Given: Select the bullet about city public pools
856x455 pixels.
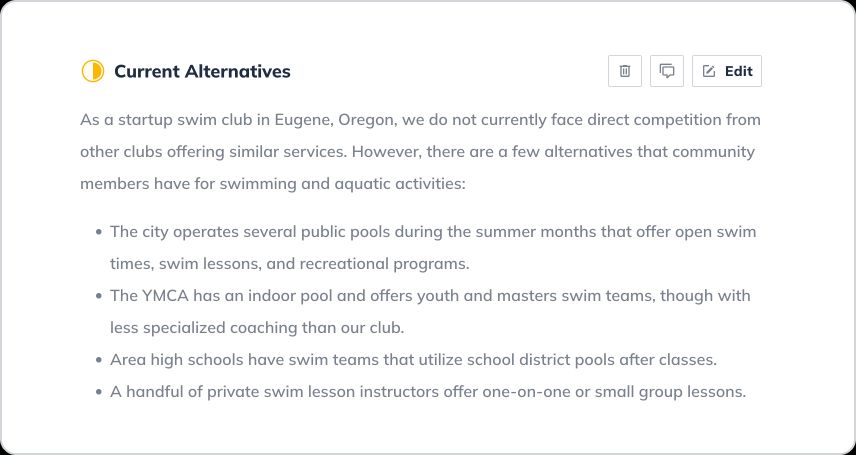Looking at the screenshot, I should click(x=432, y=232).
